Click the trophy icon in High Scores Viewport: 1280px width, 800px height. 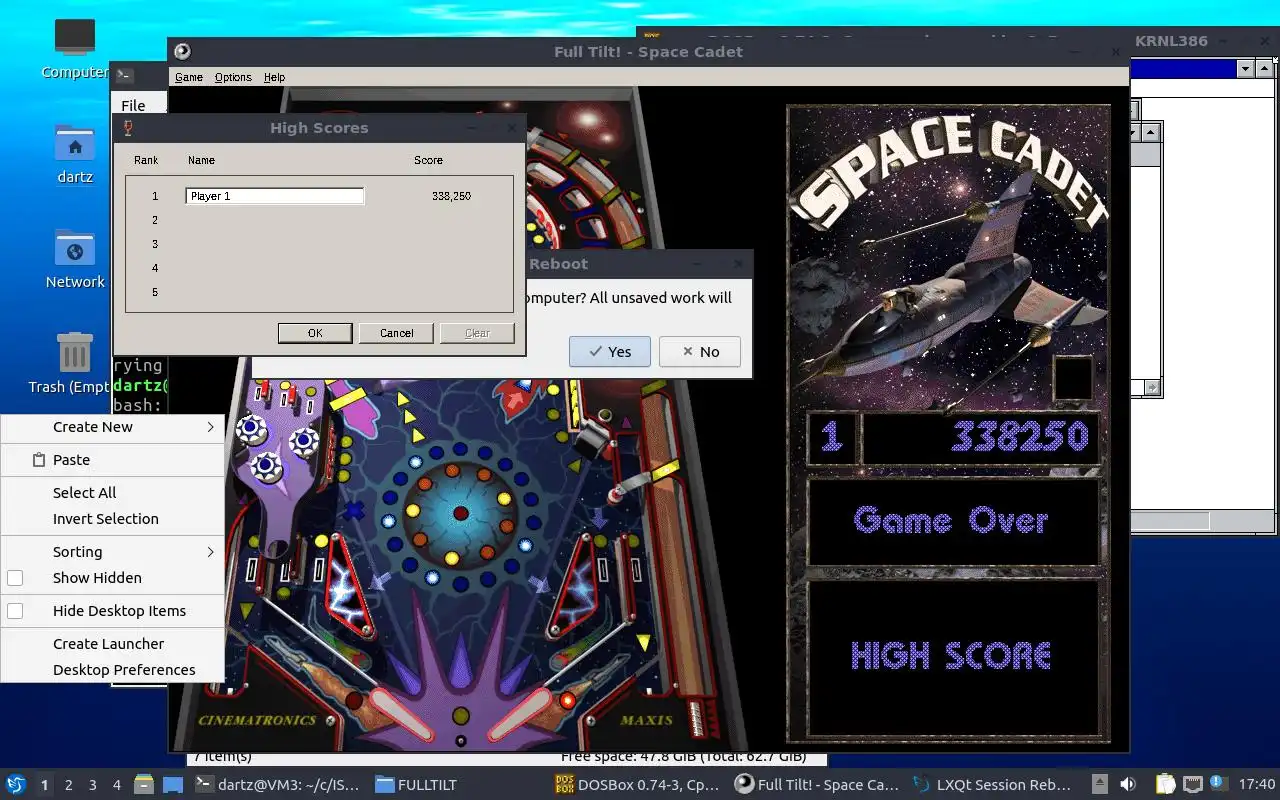pyautogui.click(x=127, y=128)
